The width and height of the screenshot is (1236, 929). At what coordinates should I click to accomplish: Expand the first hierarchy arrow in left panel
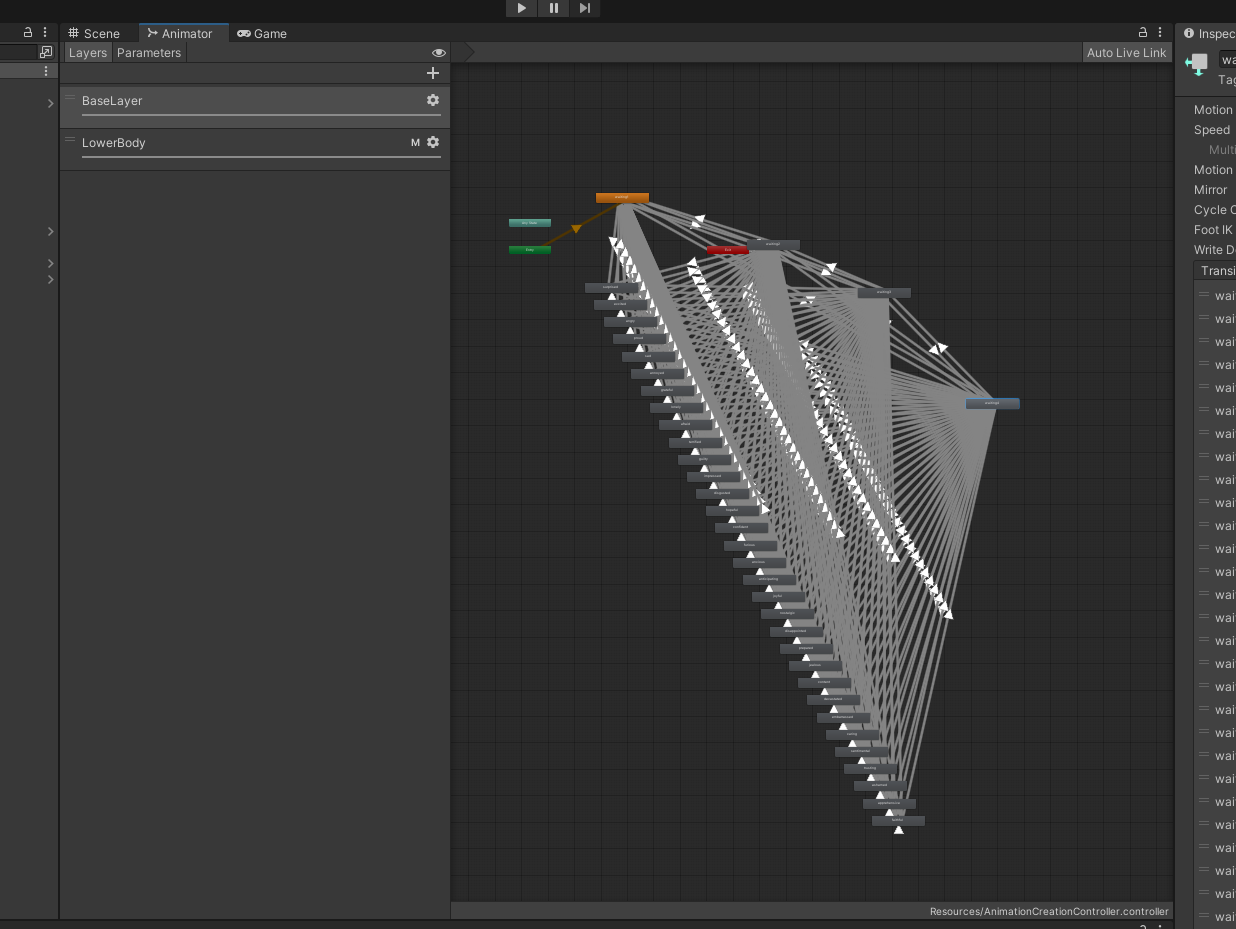pyautogui.click(x=50, y=103)
